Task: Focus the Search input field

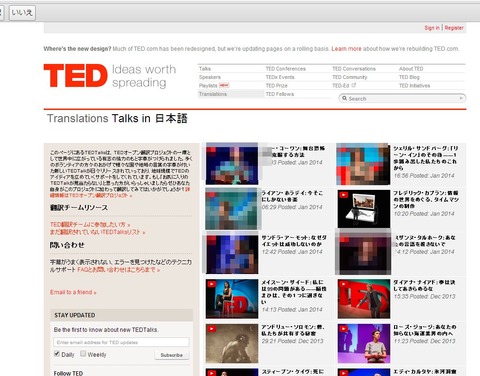Action: click(402, 98)
